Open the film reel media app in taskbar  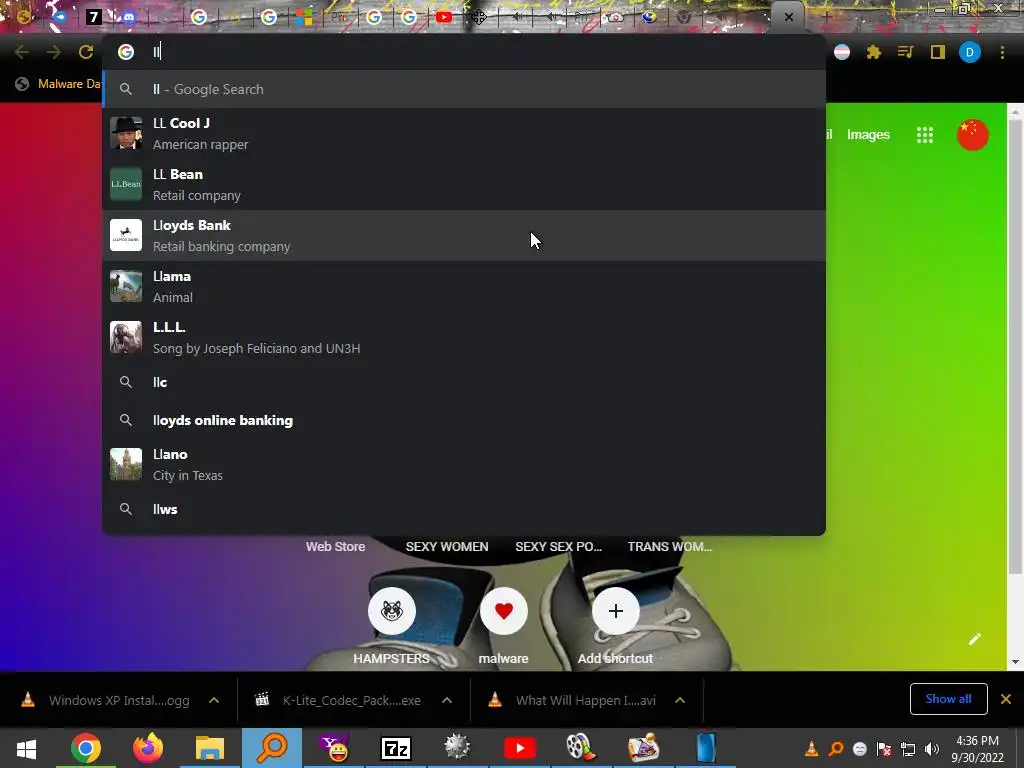(x=581, y=748)
